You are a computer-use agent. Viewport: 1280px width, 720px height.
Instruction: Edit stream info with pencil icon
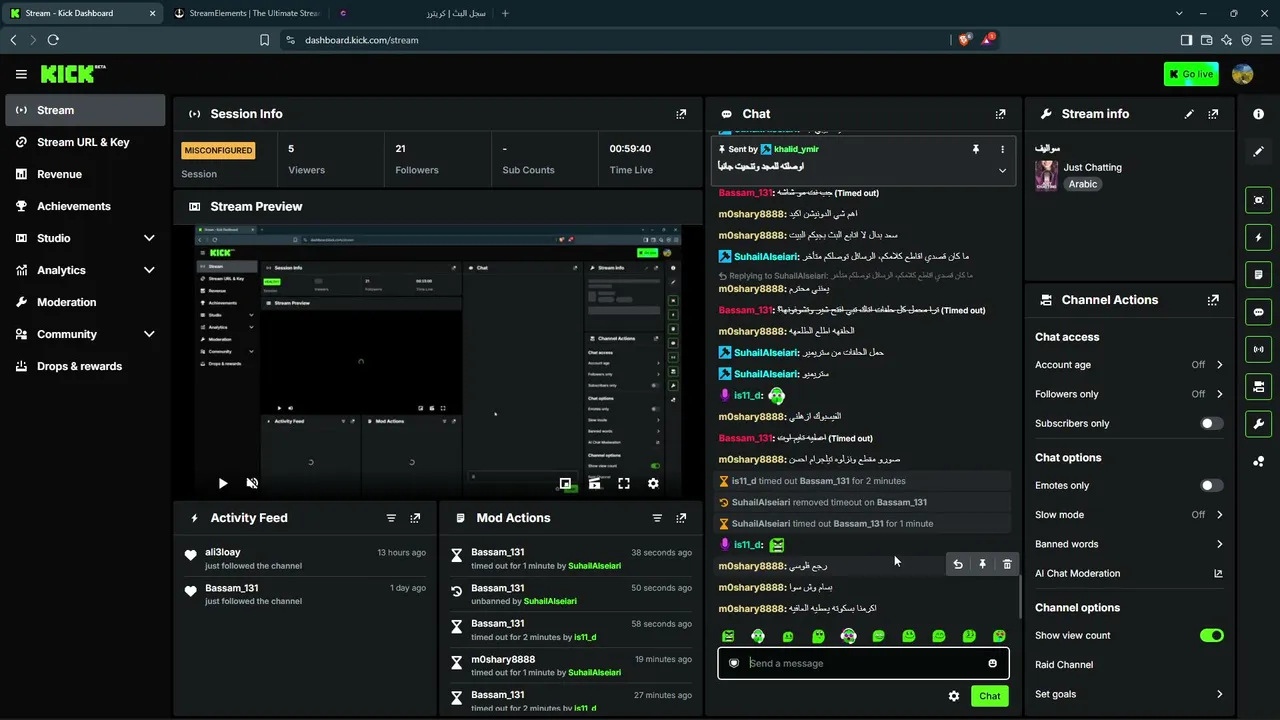(1189, 114)
